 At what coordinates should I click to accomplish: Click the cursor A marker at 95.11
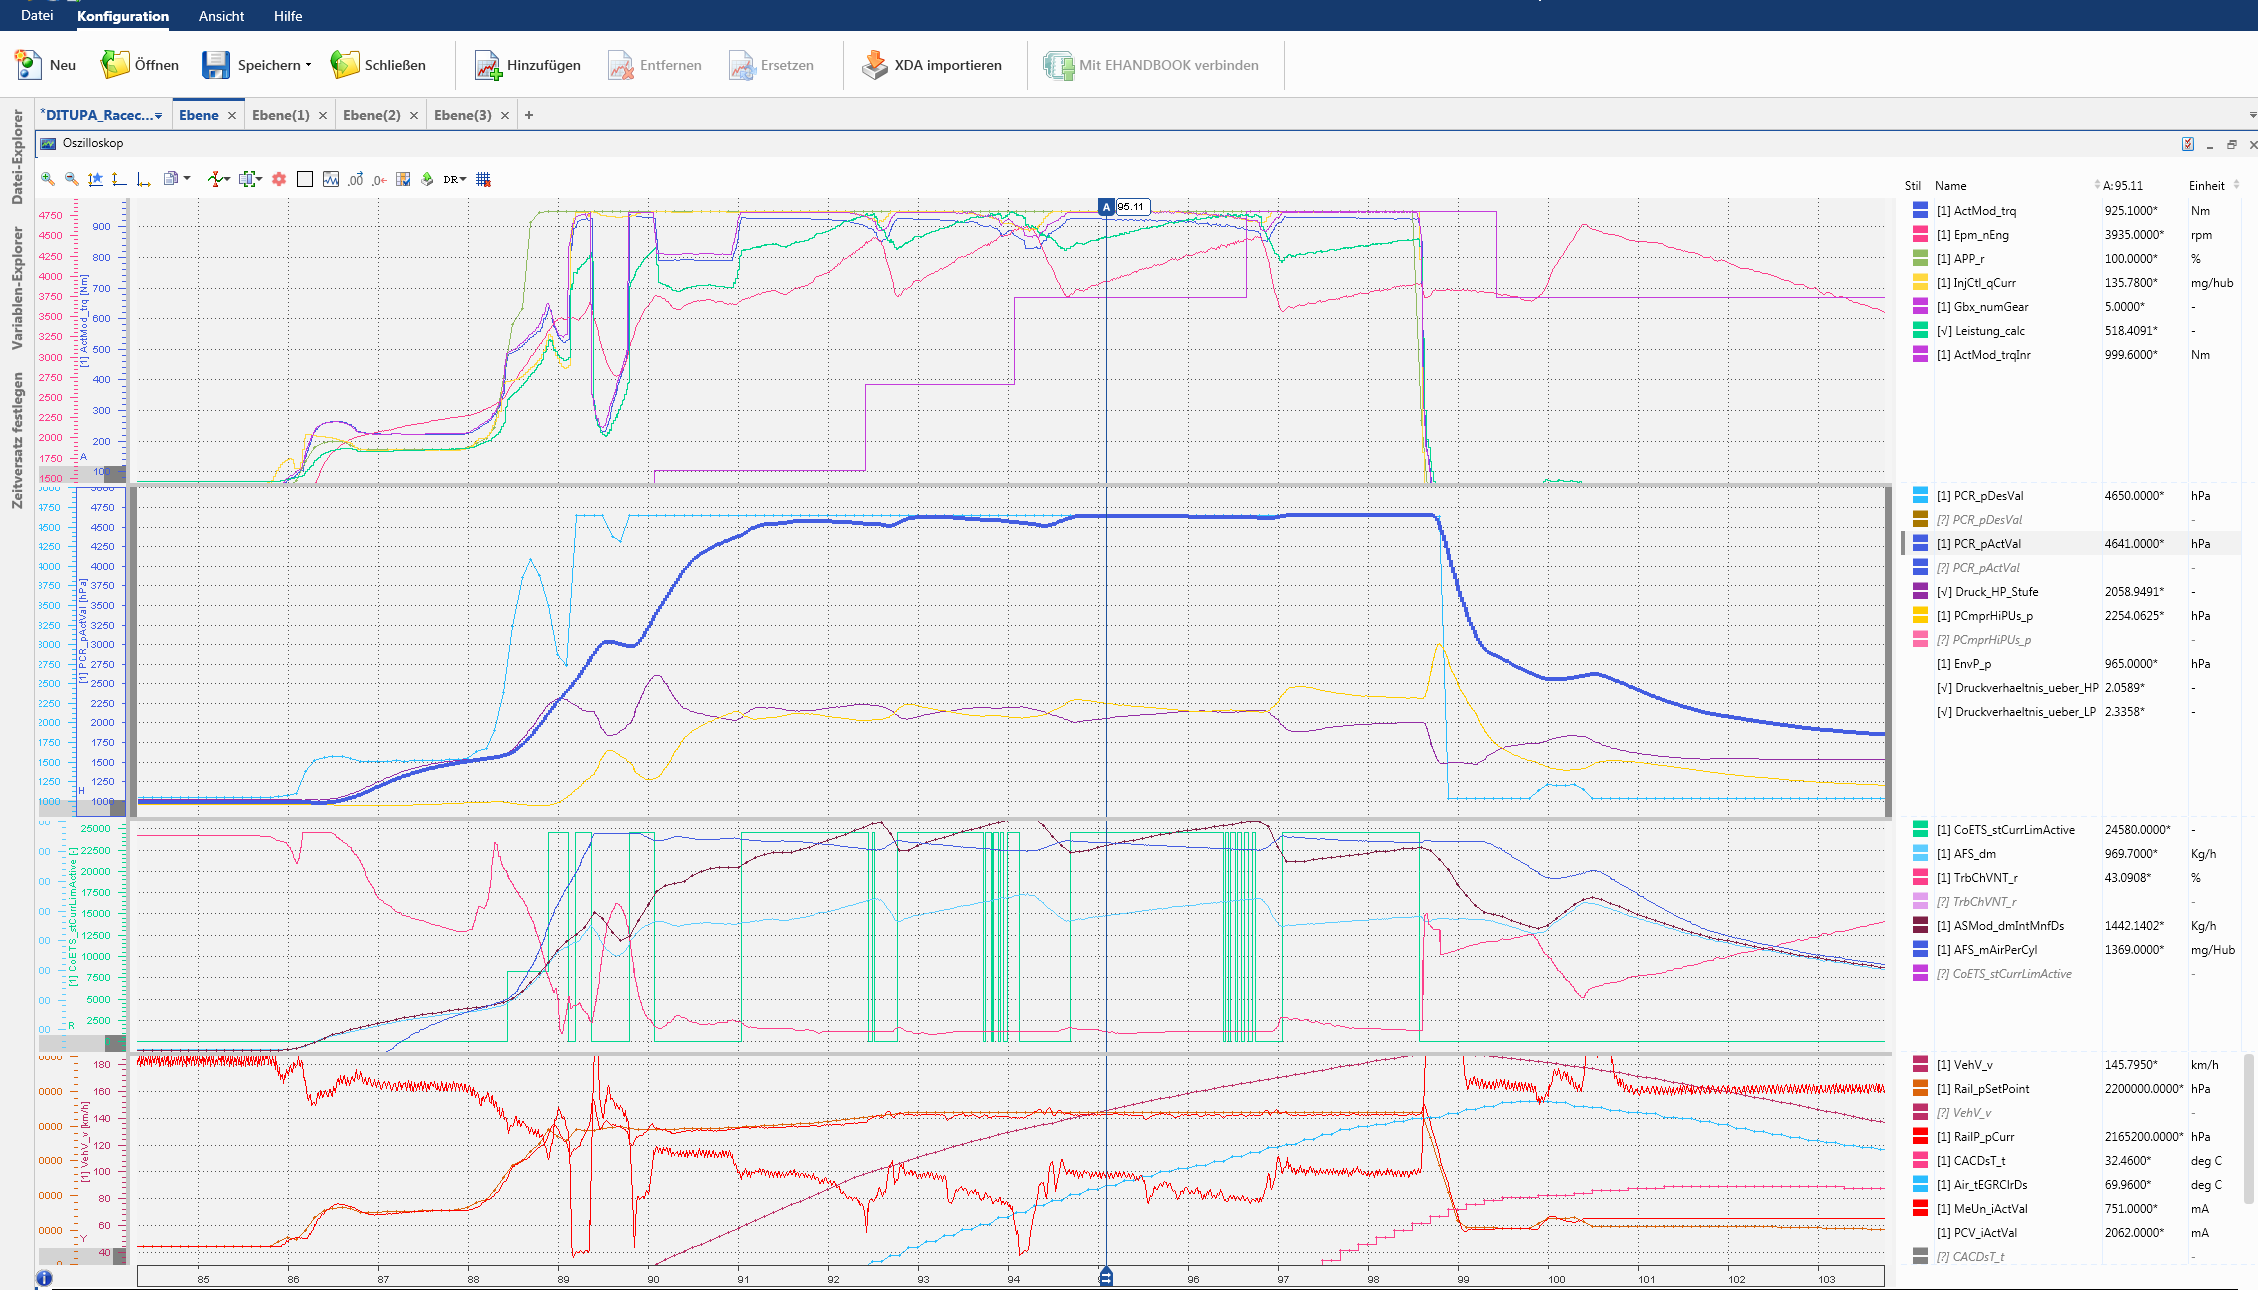click(x=1106, y=207)
